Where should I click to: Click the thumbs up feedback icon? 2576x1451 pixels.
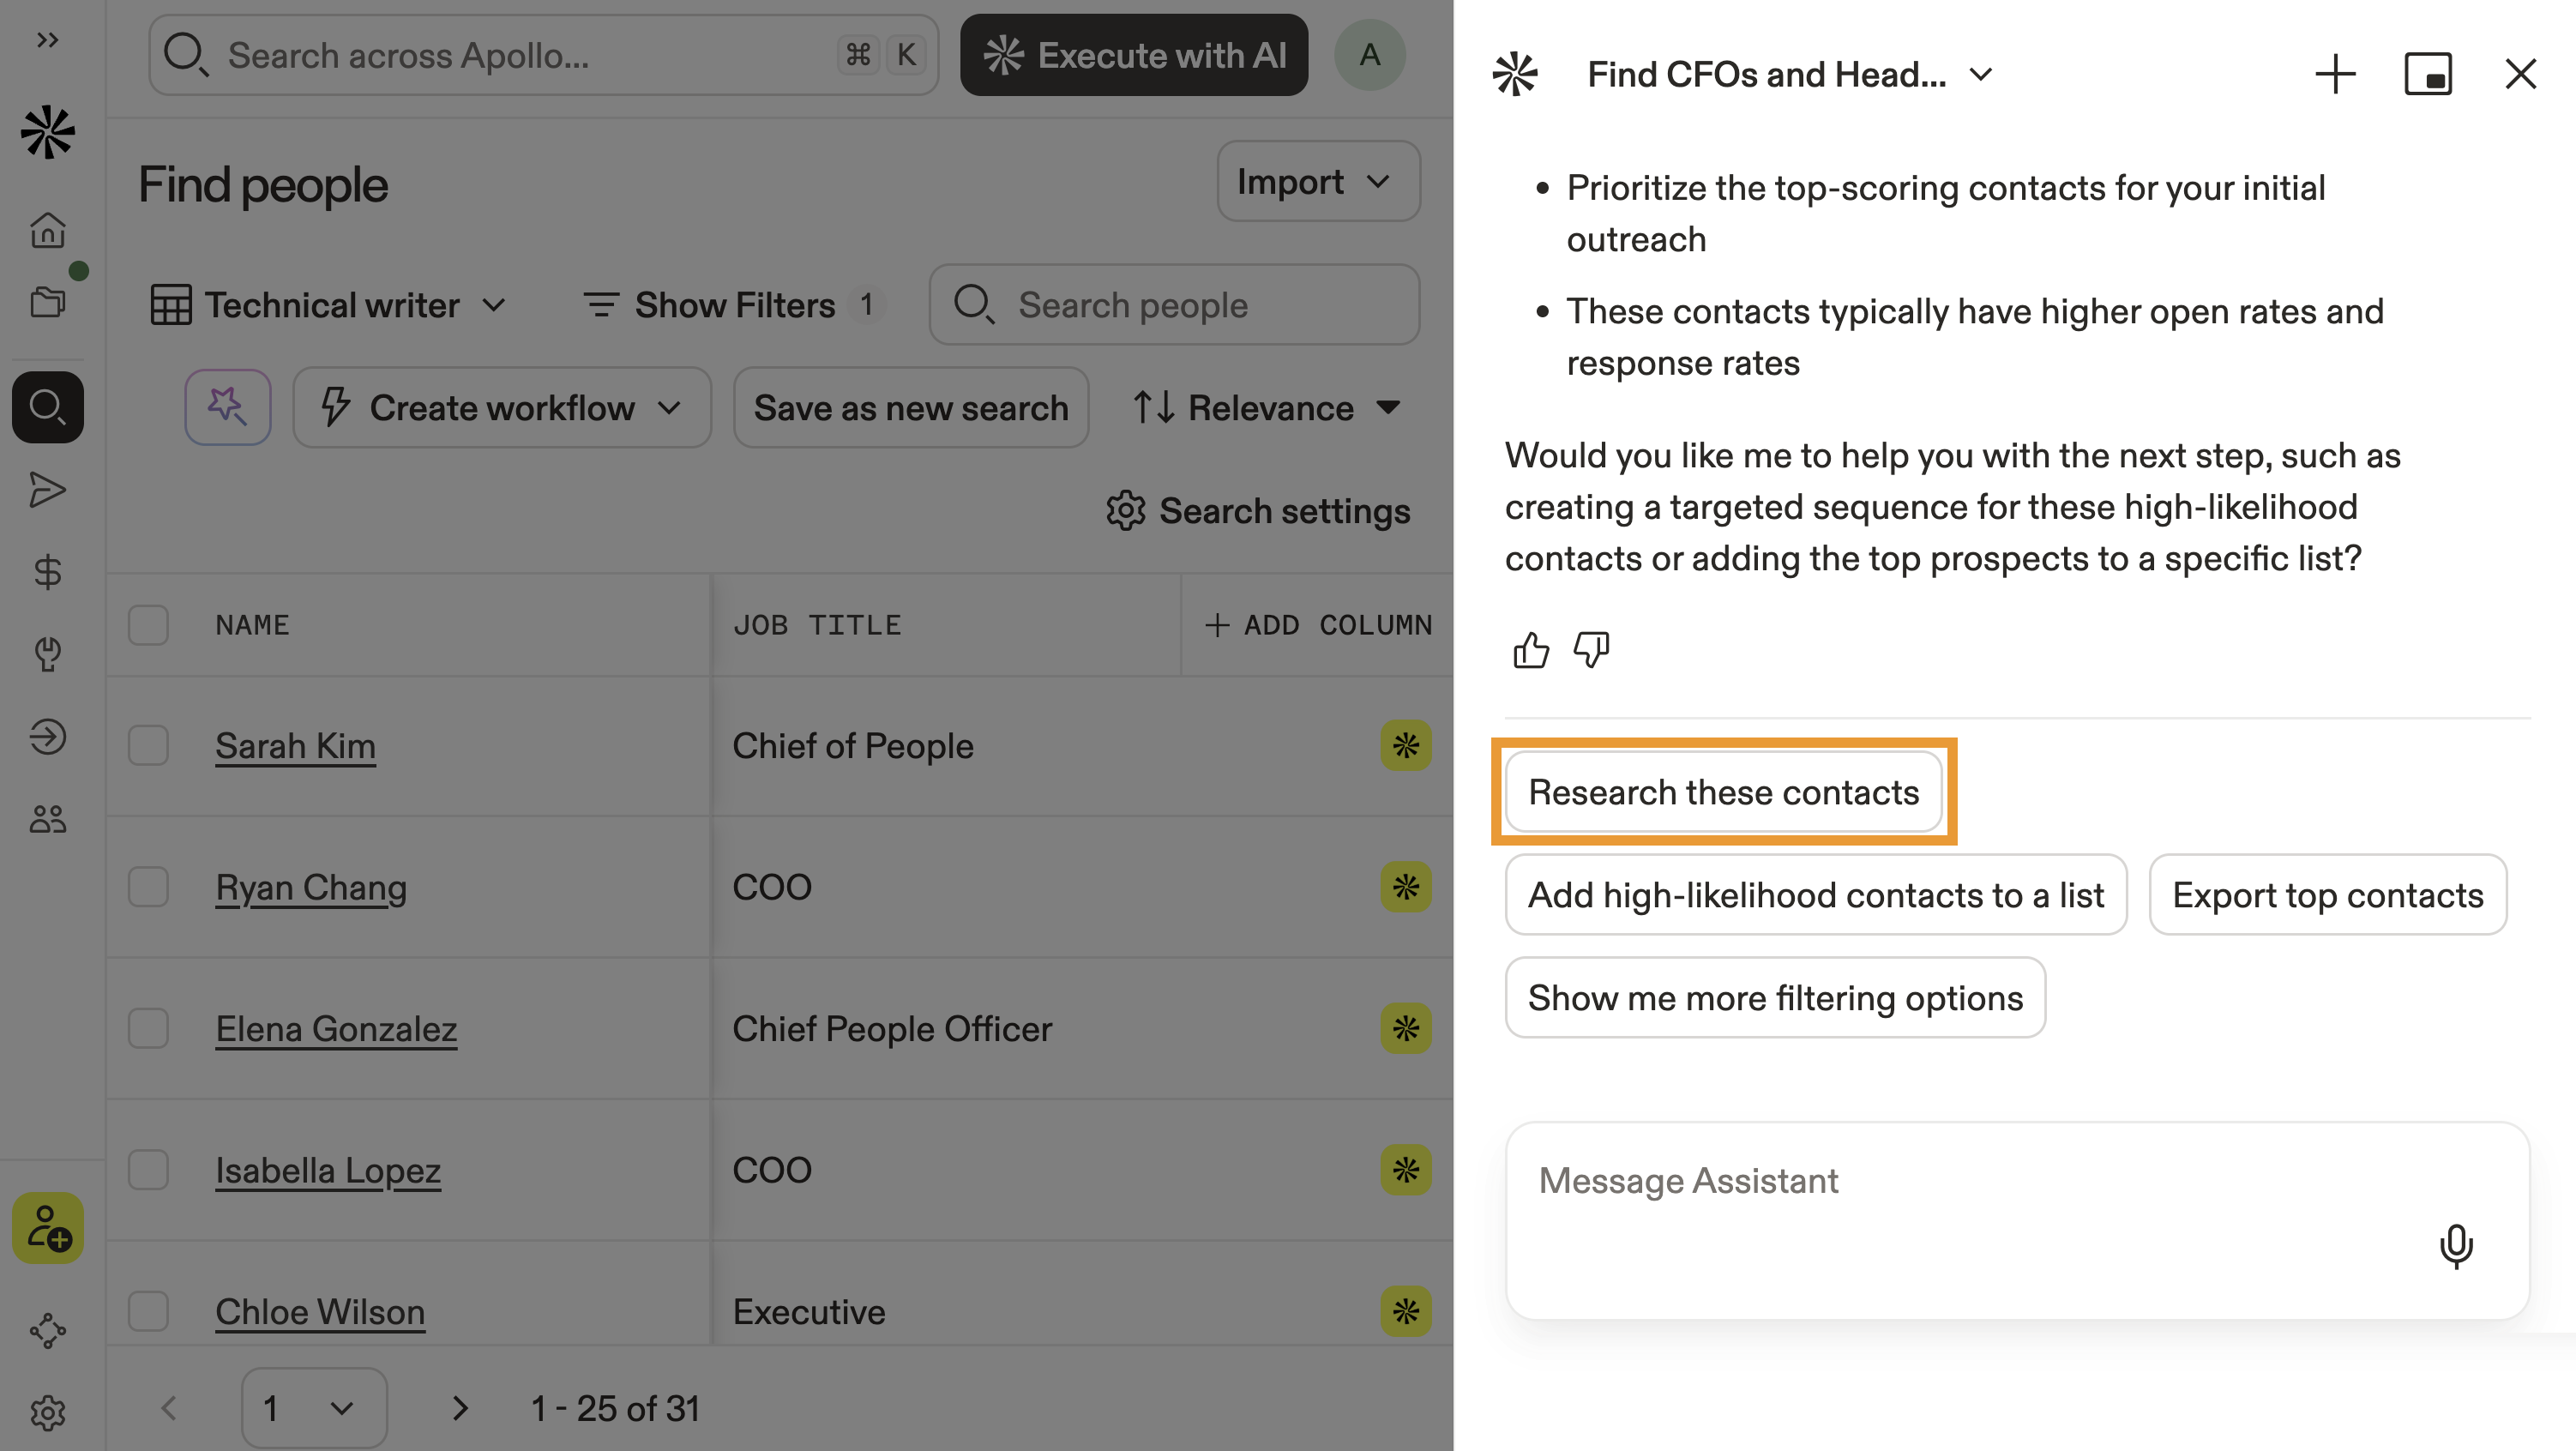click(x=1530, y=651)
